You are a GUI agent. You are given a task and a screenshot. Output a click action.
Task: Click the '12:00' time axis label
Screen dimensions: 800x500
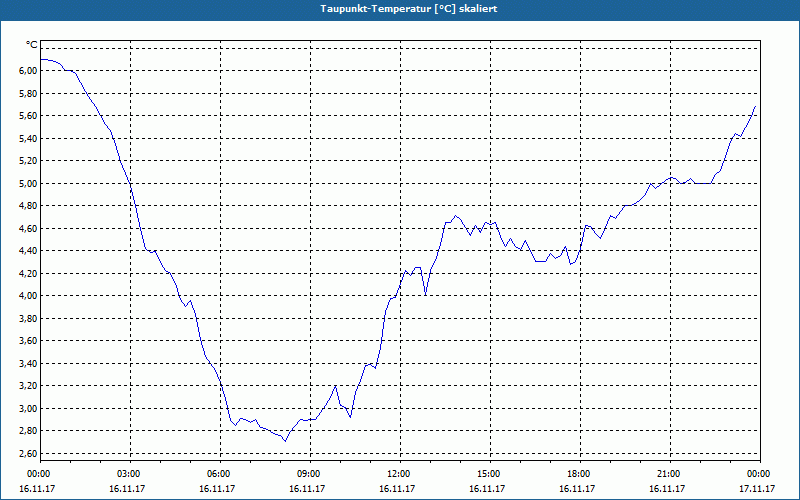400,474
